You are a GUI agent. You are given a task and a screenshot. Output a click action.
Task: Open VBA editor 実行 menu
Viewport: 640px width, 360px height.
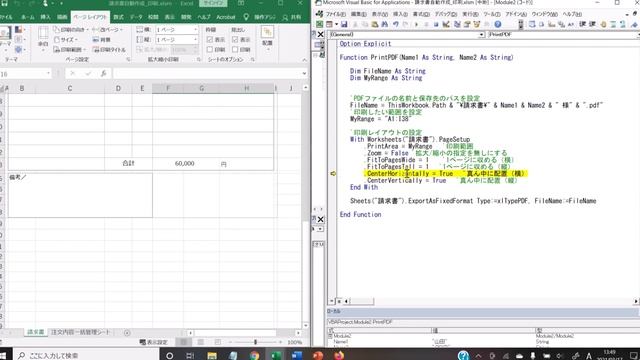click(470, 14)
